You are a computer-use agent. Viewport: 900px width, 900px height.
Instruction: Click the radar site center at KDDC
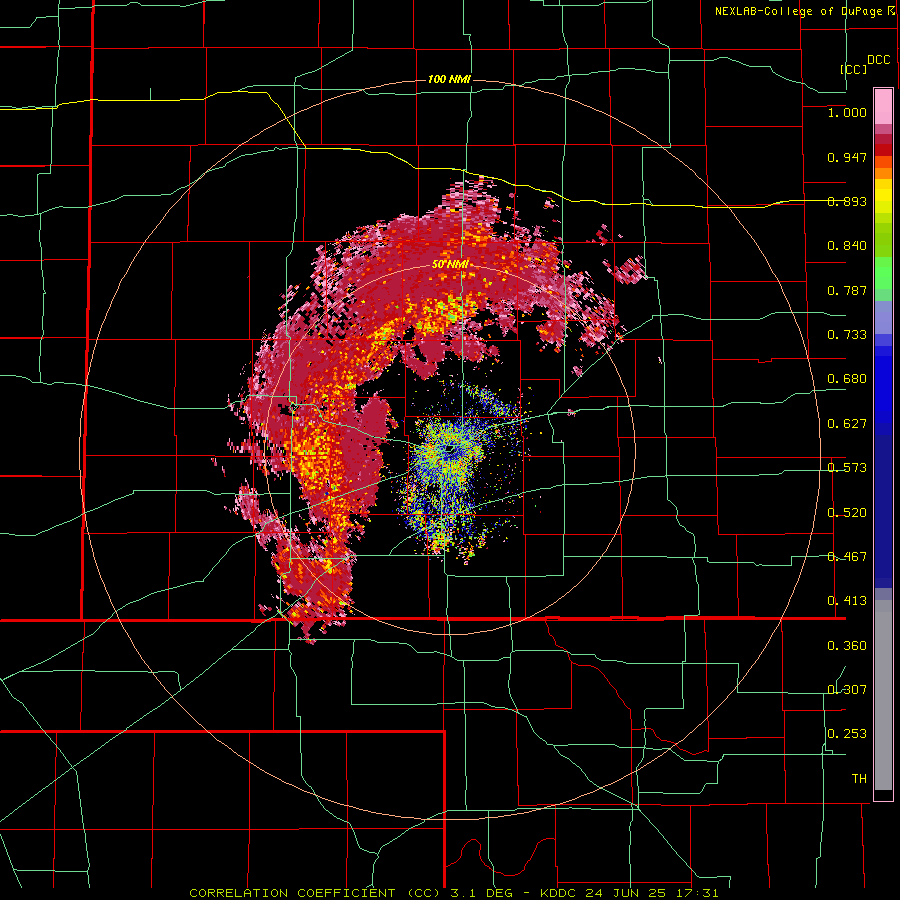(451, 450)
